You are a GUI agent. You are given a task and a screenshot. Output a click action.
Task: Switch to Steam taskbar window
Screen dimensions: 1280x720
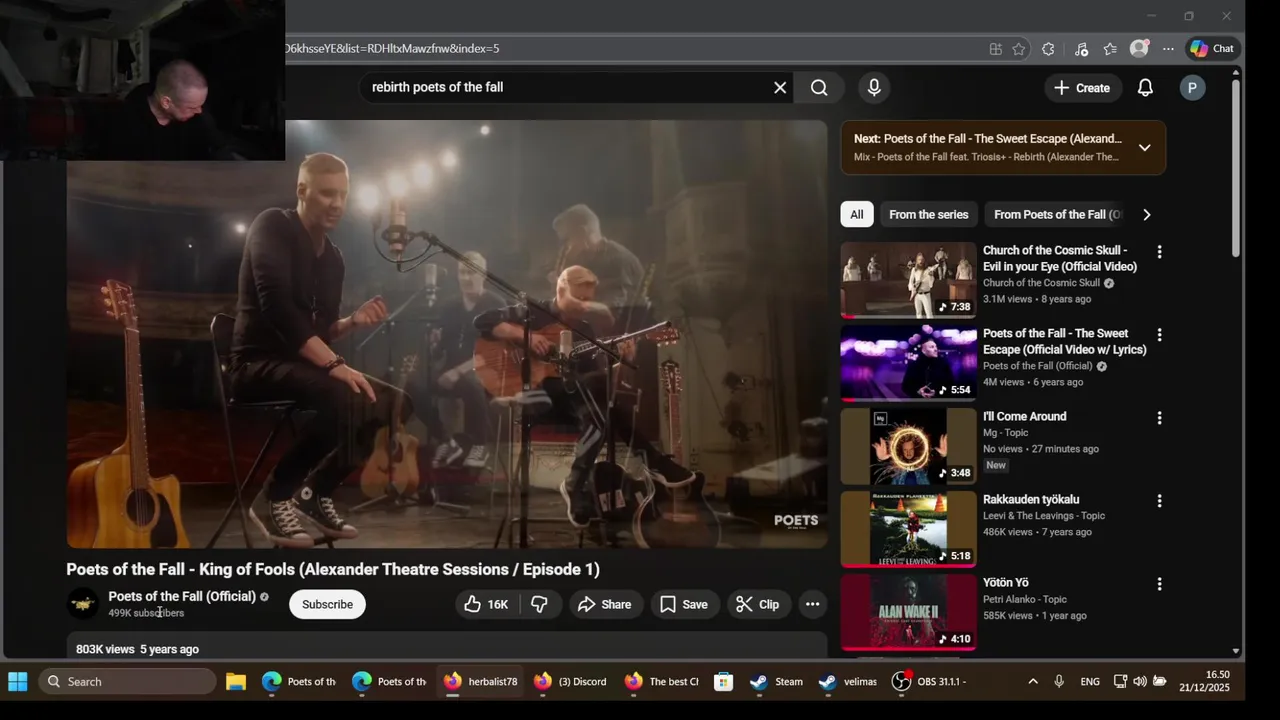(777, 682)
